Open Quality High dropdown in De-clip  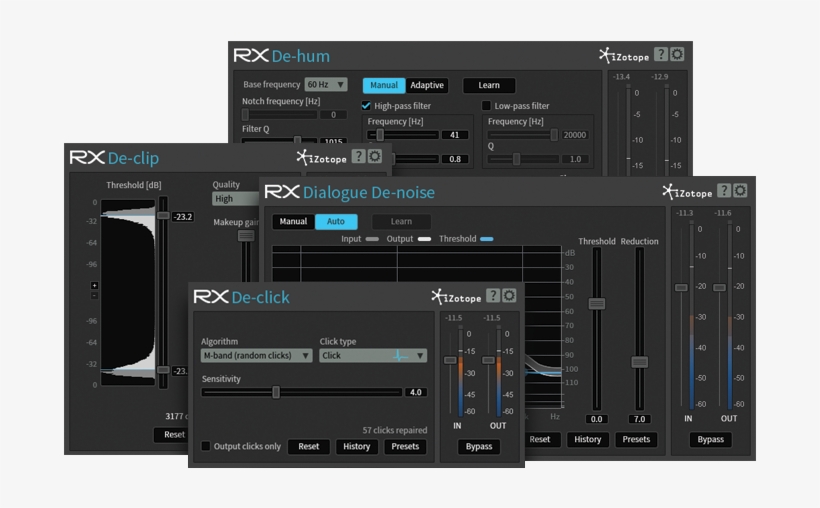pyautogui.click(x=236, y=199)
